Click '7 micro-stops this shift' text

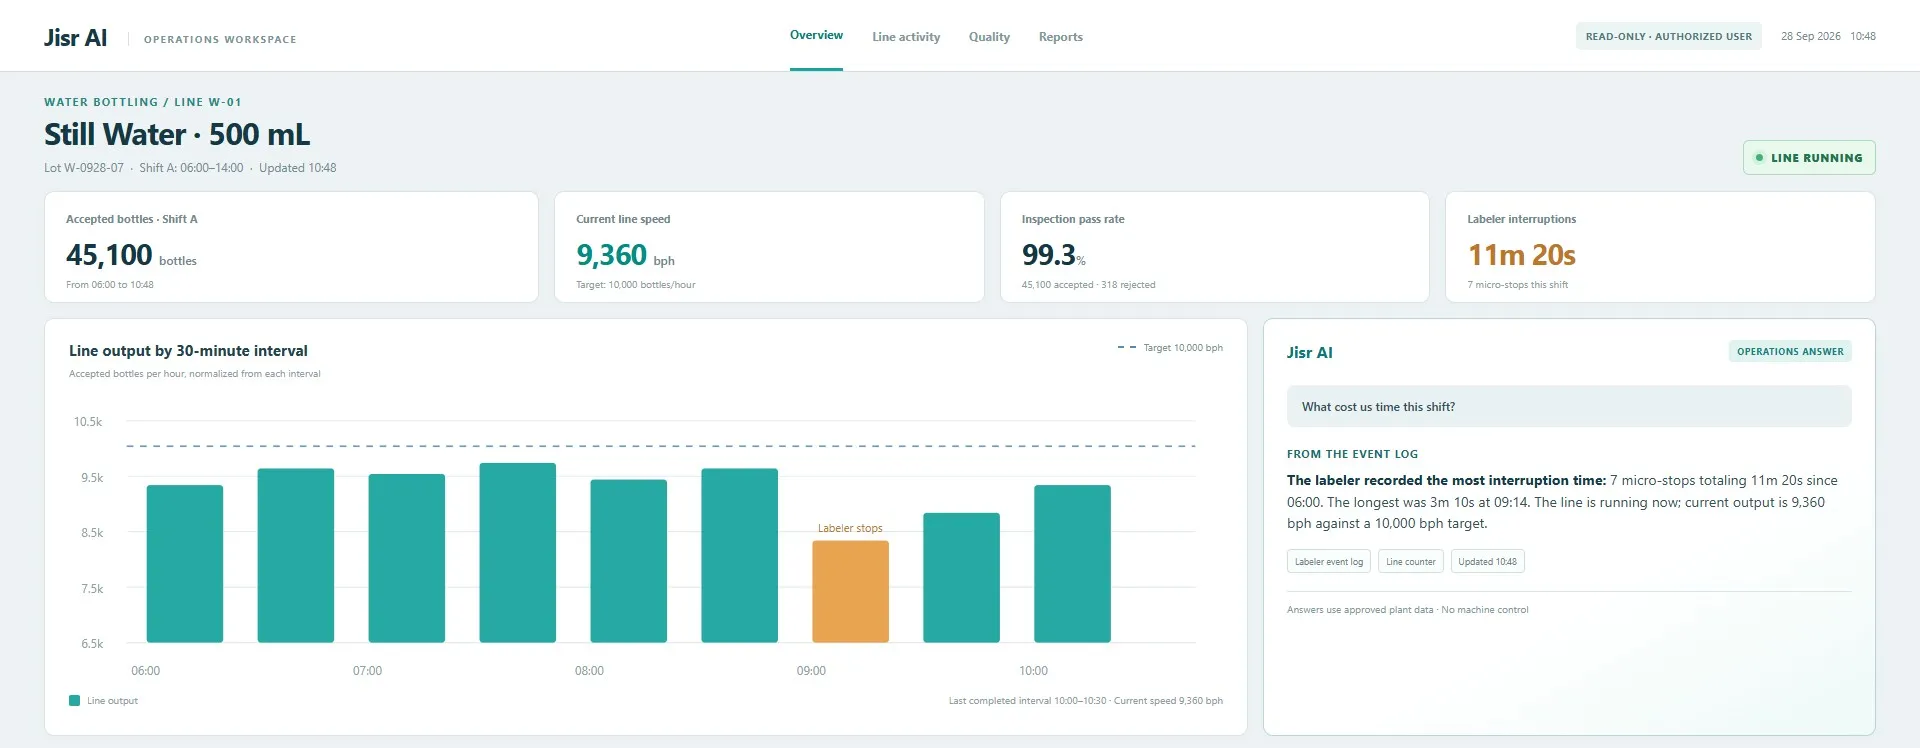click(1517, 285)
